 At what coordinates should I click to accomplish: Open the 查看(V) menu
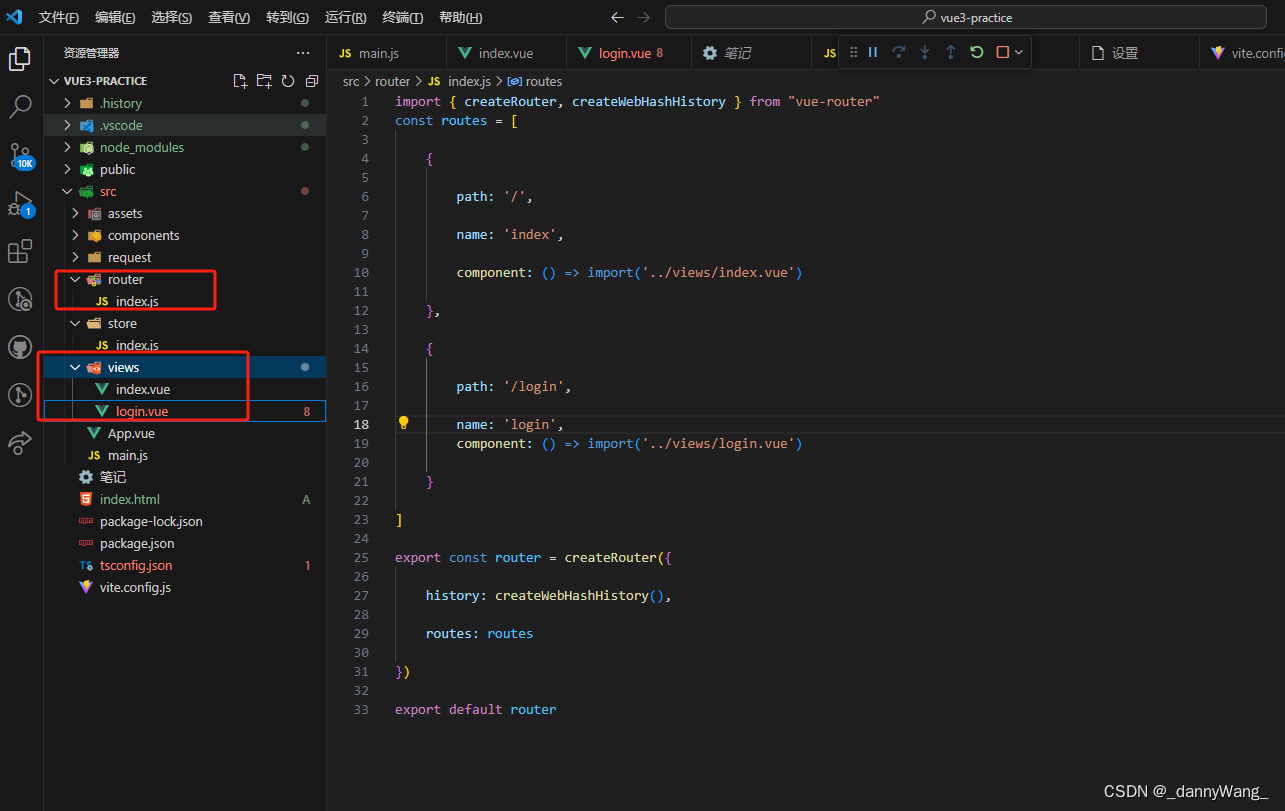pos(229,17)
